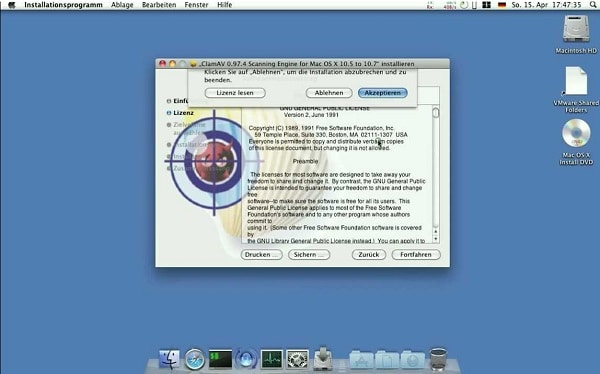600x374 pixels.
Task: Open the Installationsprogramm menu
Action: click(x=63, y=5)
